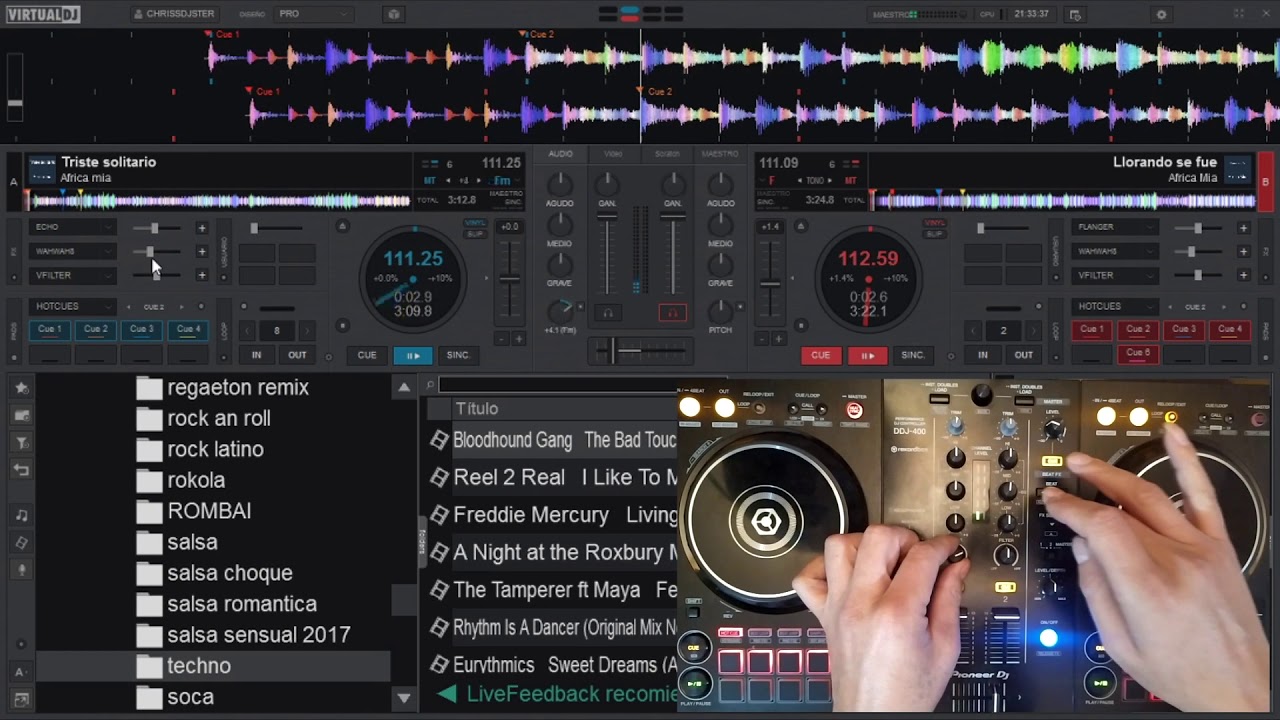This screenshot has height=720, width=1280.
Task: Eject track from deck B
Action: (x=800, y=227)
